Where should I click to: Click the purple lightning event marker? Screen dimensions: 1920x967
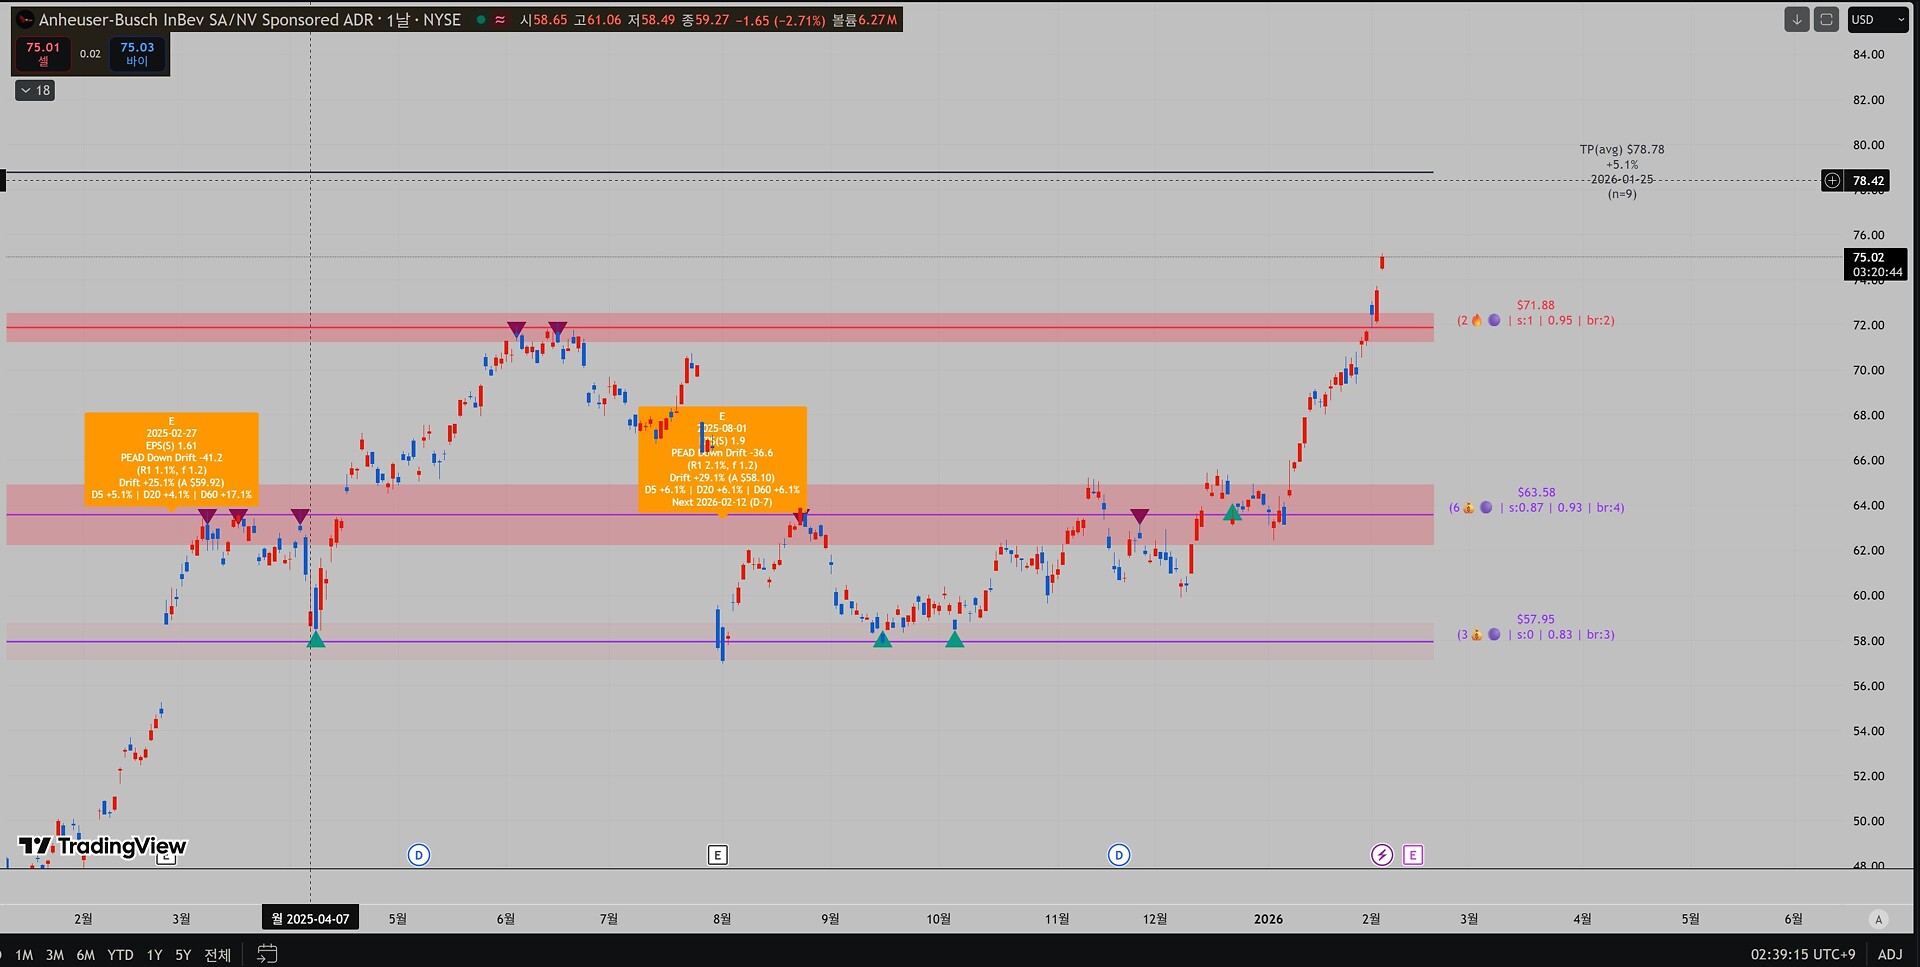pos(1382,855)
